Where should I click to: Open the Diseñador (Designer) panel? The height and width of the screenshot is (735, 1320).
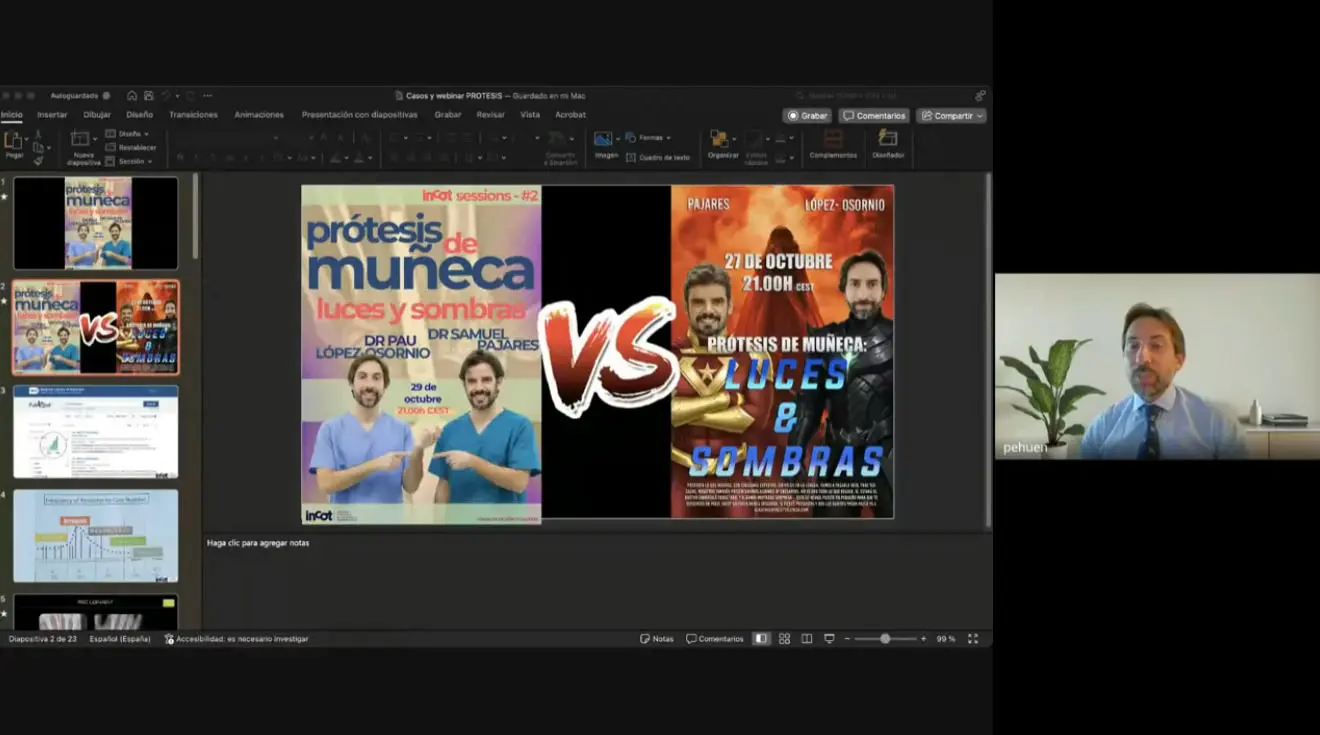[887, 140]
